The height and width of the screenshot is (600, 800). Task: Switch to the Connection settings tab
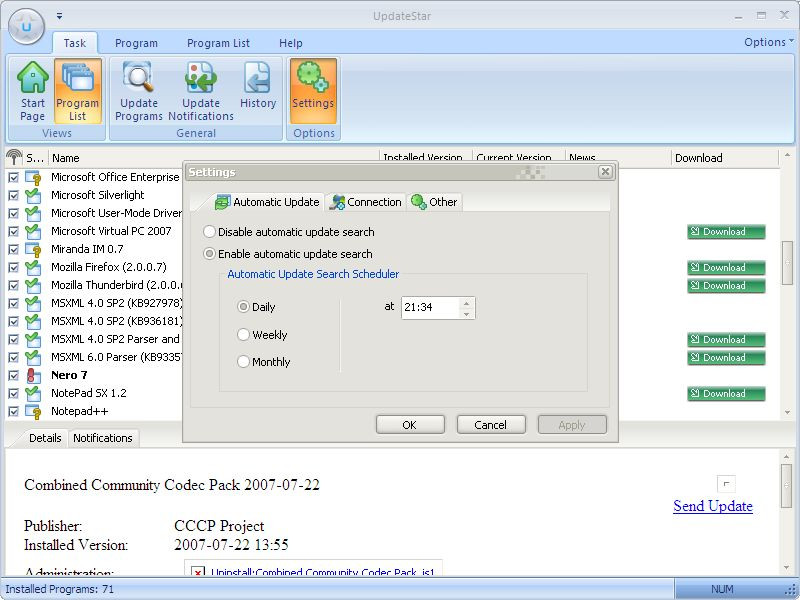coord(365,202)
